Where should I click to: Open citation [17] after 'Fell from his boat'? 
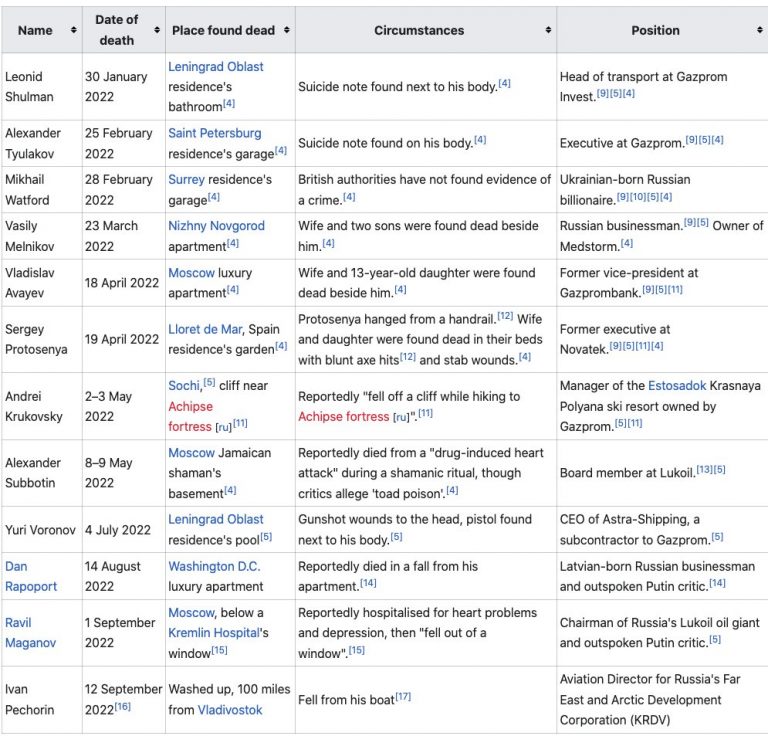[x=403, y=697]
